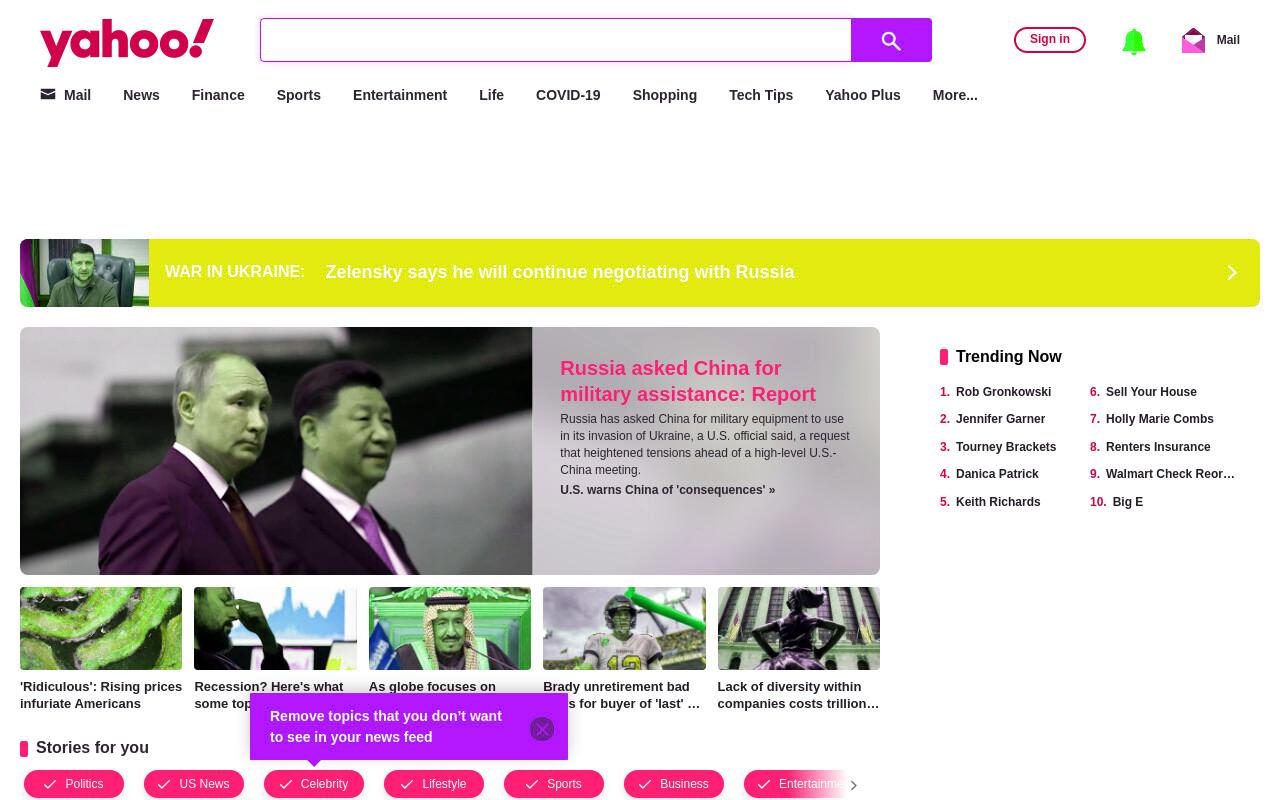Open trending topic Rob Gronkowski
The width and height of the screenshot is (1280, 800).
pos(1003,392)
